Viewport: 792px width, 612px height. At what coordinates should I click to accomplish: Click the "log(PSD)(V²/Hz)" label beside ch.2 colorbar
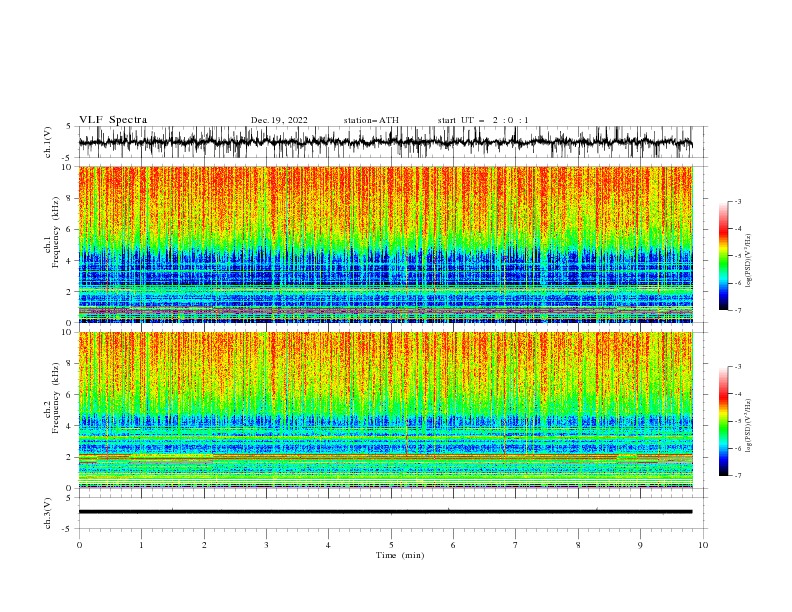click(749, 426)
